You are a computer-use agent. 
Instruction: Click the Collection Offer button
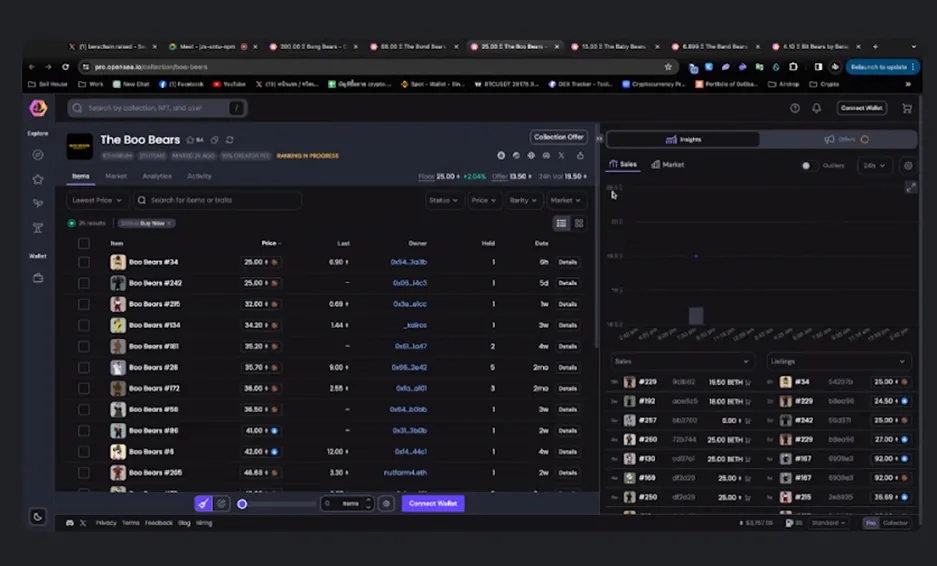click(x=558, y=137)
